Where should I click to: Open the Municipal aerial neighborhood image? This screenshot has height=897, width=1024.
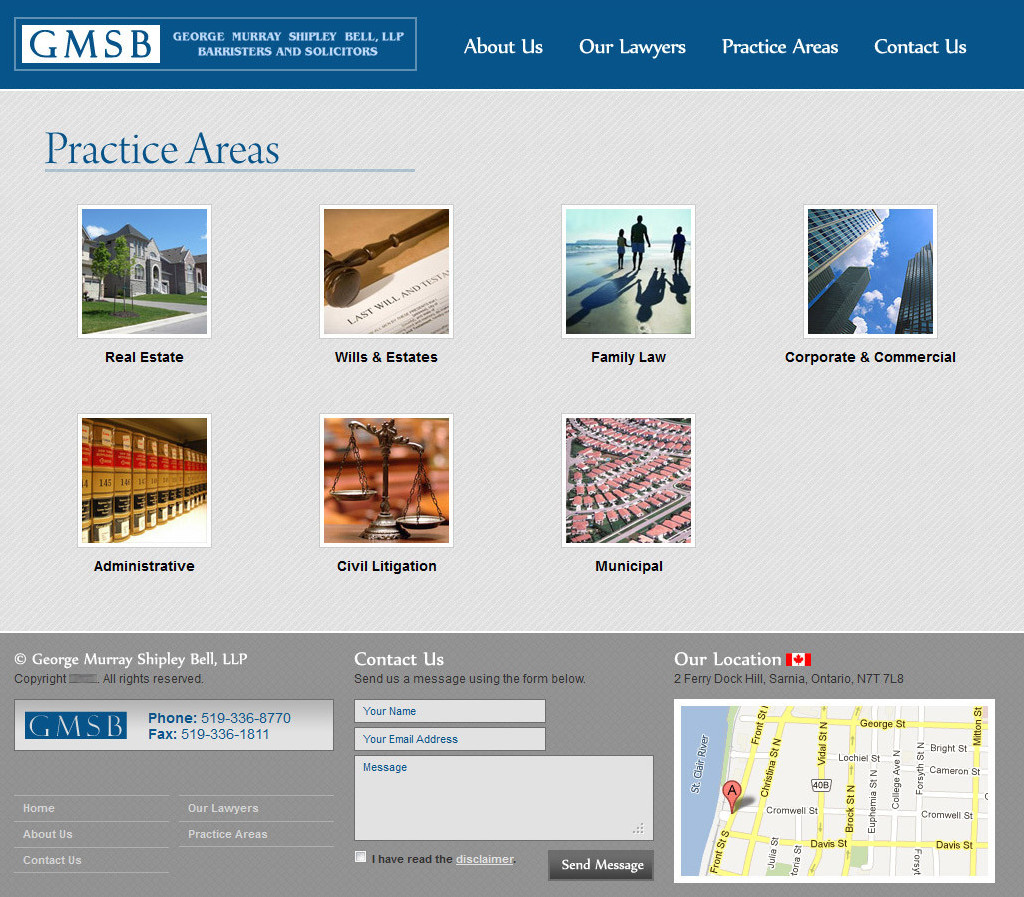tap(628, 480)
